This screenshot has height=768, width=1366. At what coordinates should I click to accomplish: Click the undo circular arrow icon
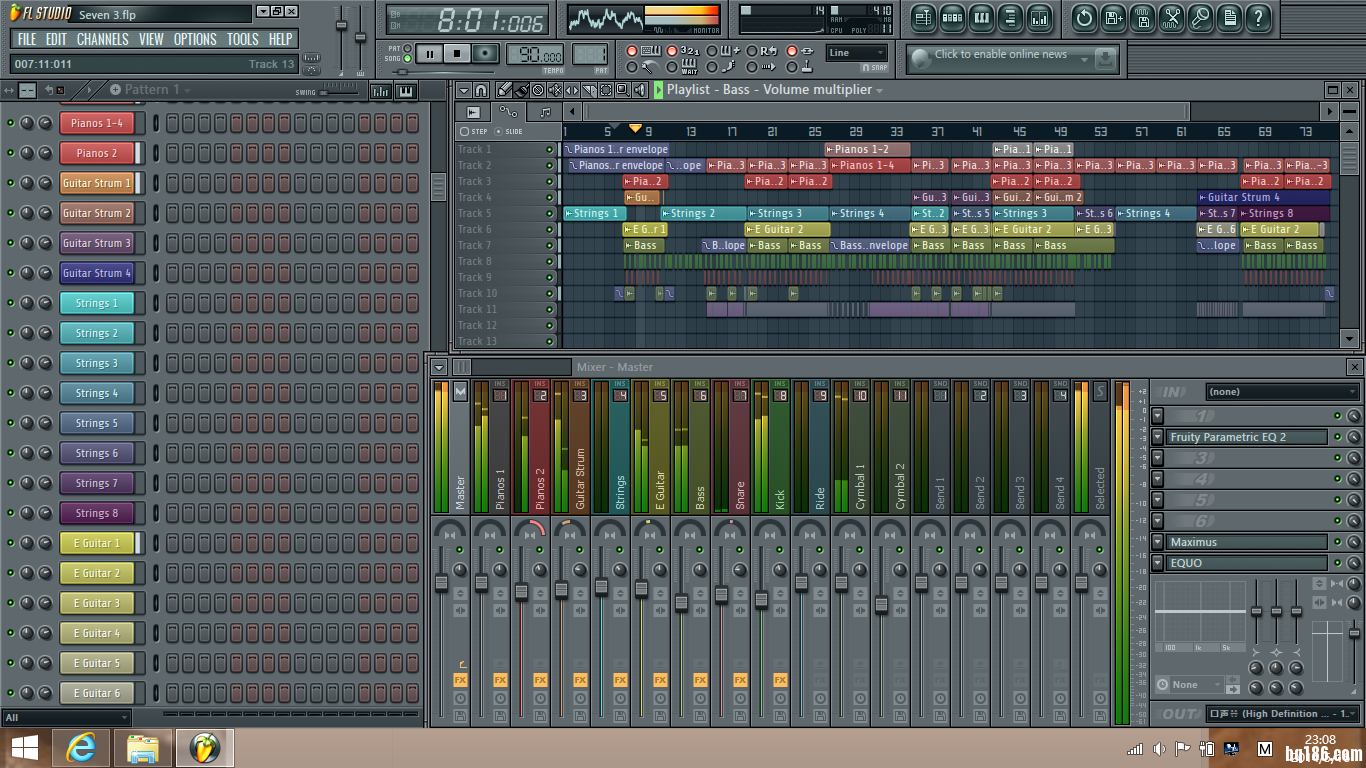pos(1084,17)
